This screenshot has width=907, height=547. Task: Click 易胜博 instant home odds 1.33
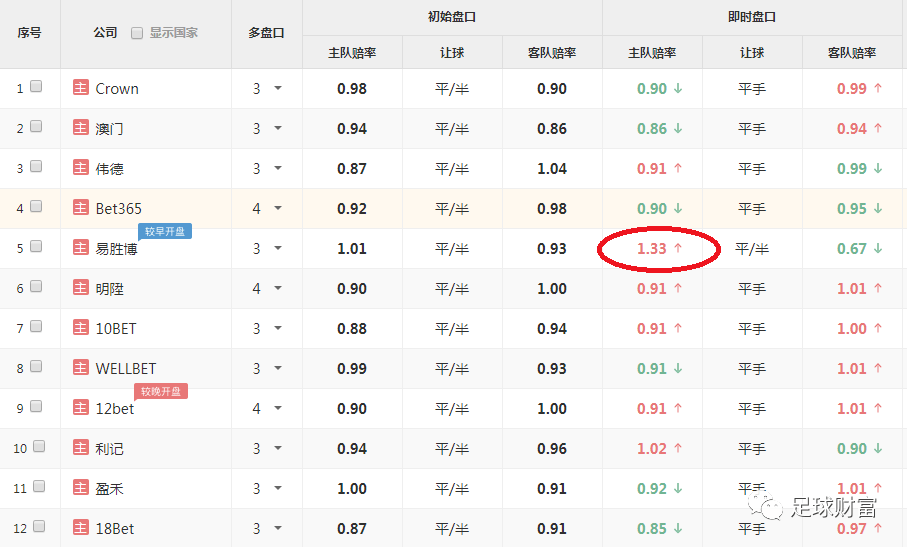click(652, 249)
